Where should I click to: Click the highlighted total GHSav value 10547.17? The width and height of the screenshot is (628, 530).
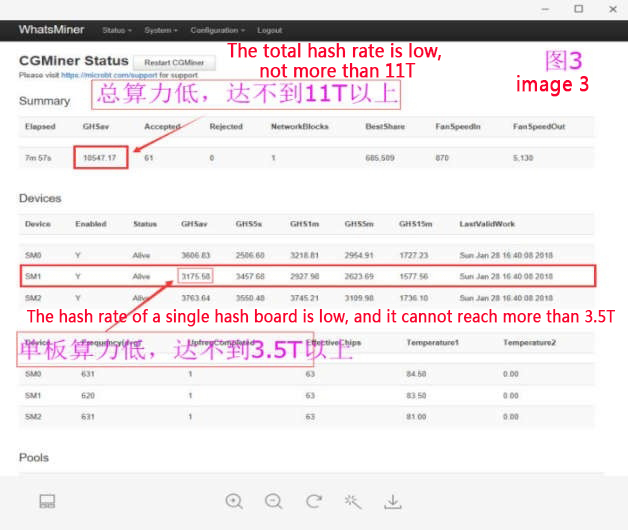point(100,158)
